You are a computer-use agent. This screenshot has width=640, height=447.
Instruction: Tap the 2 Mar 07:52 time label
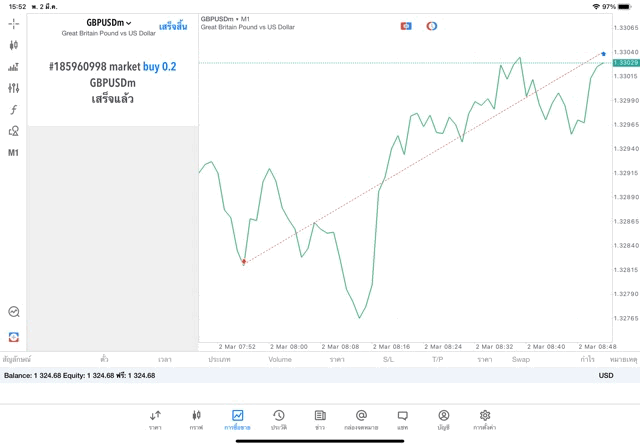click(237, 347)
